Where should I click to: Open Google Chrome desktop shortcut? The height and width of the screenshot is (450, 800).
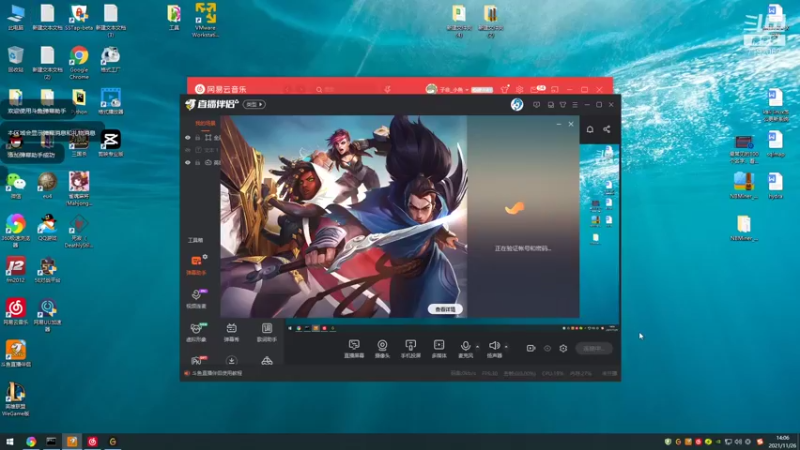tap(79, 63)
